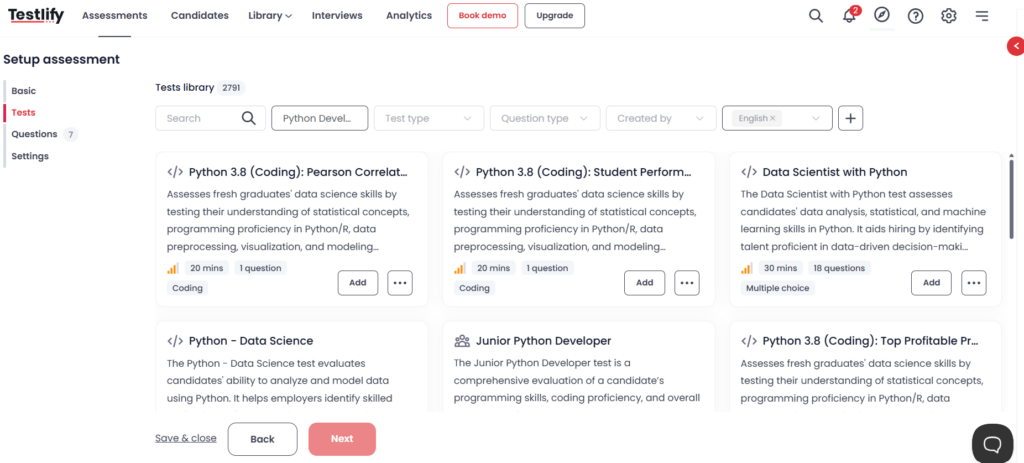The width and height of the screenshot is (1024, 463).
Task: Remove the English language filter tag
Action: 773,118
